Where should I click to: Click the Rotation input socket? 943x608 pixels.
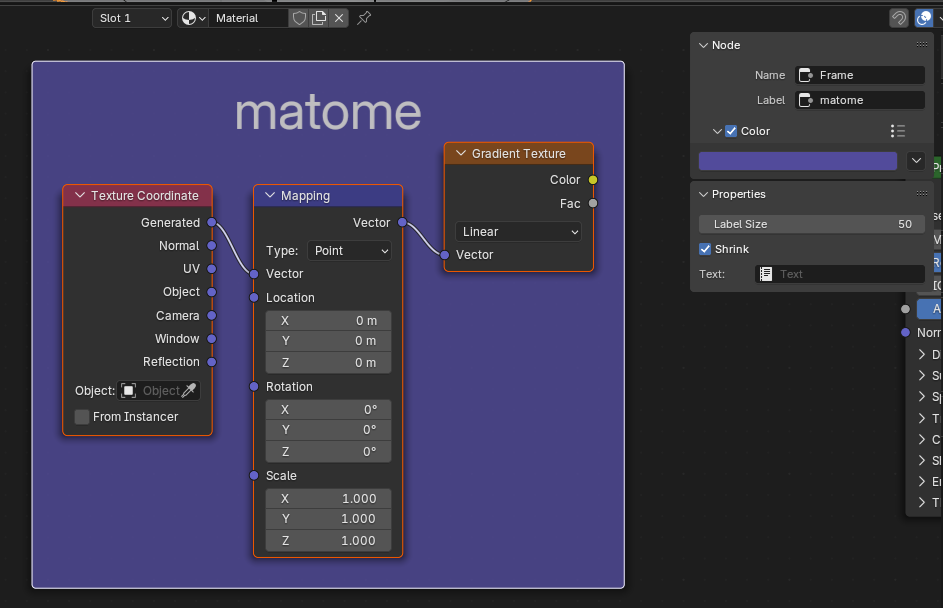254,387
